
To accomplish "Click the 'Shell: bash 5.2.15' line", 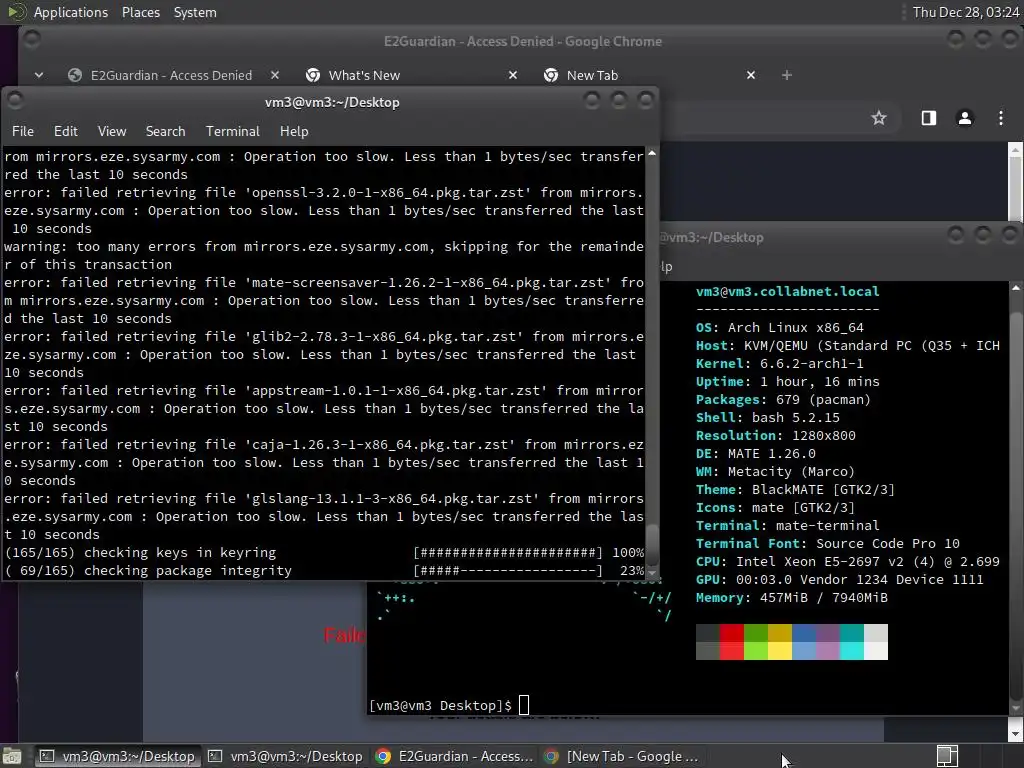I will 767,417.
